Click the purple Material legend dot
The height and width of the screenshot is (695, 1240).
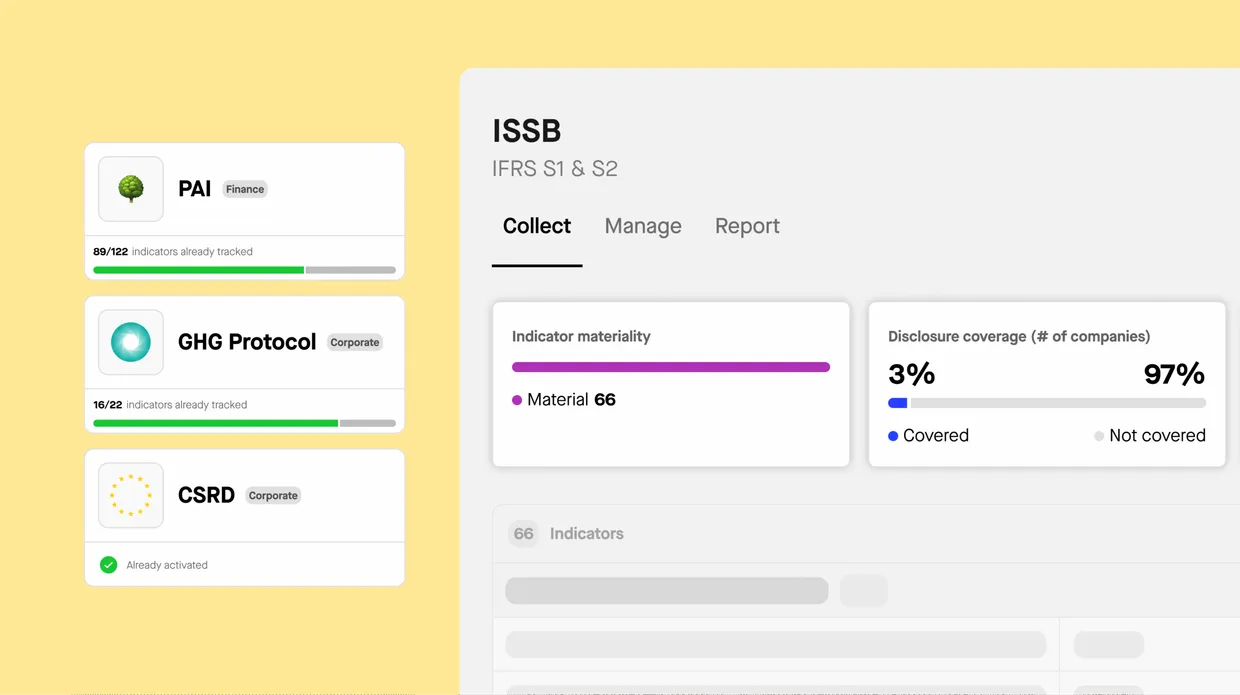[517, 400]
